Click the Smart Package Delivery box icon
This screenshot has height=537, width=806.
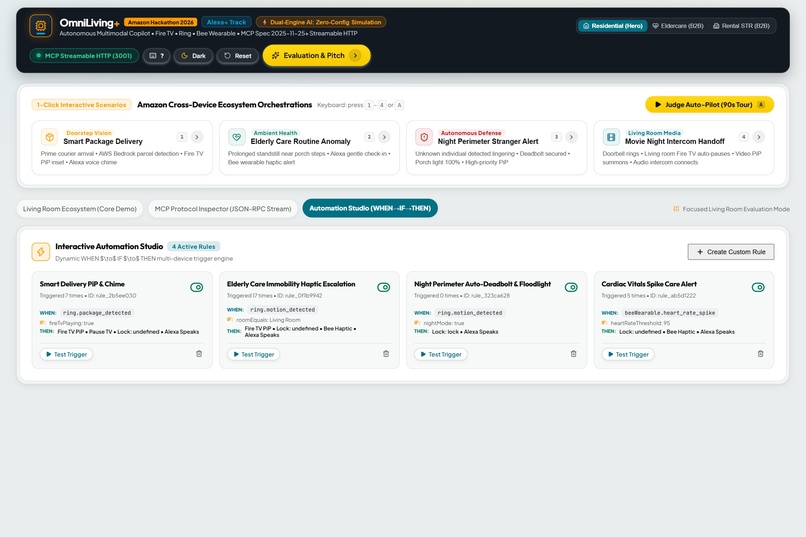click(49, 137)
